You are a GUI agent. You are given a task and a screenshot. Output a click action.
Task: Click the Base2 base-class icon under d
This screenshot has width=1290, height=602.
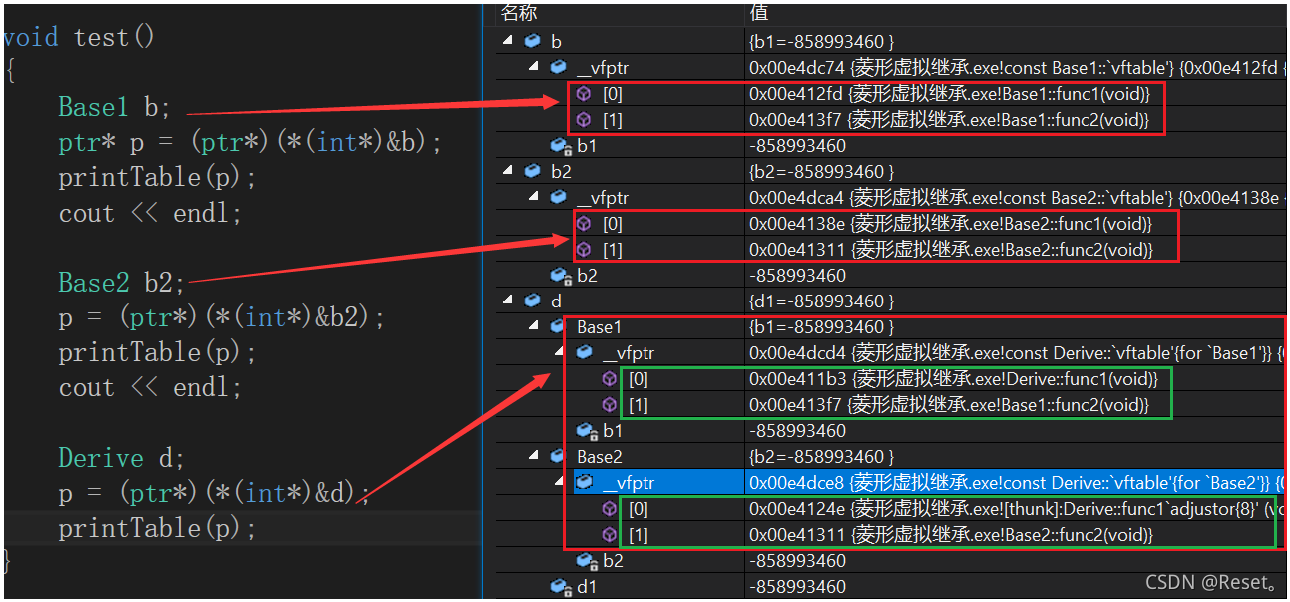[558, 456]
